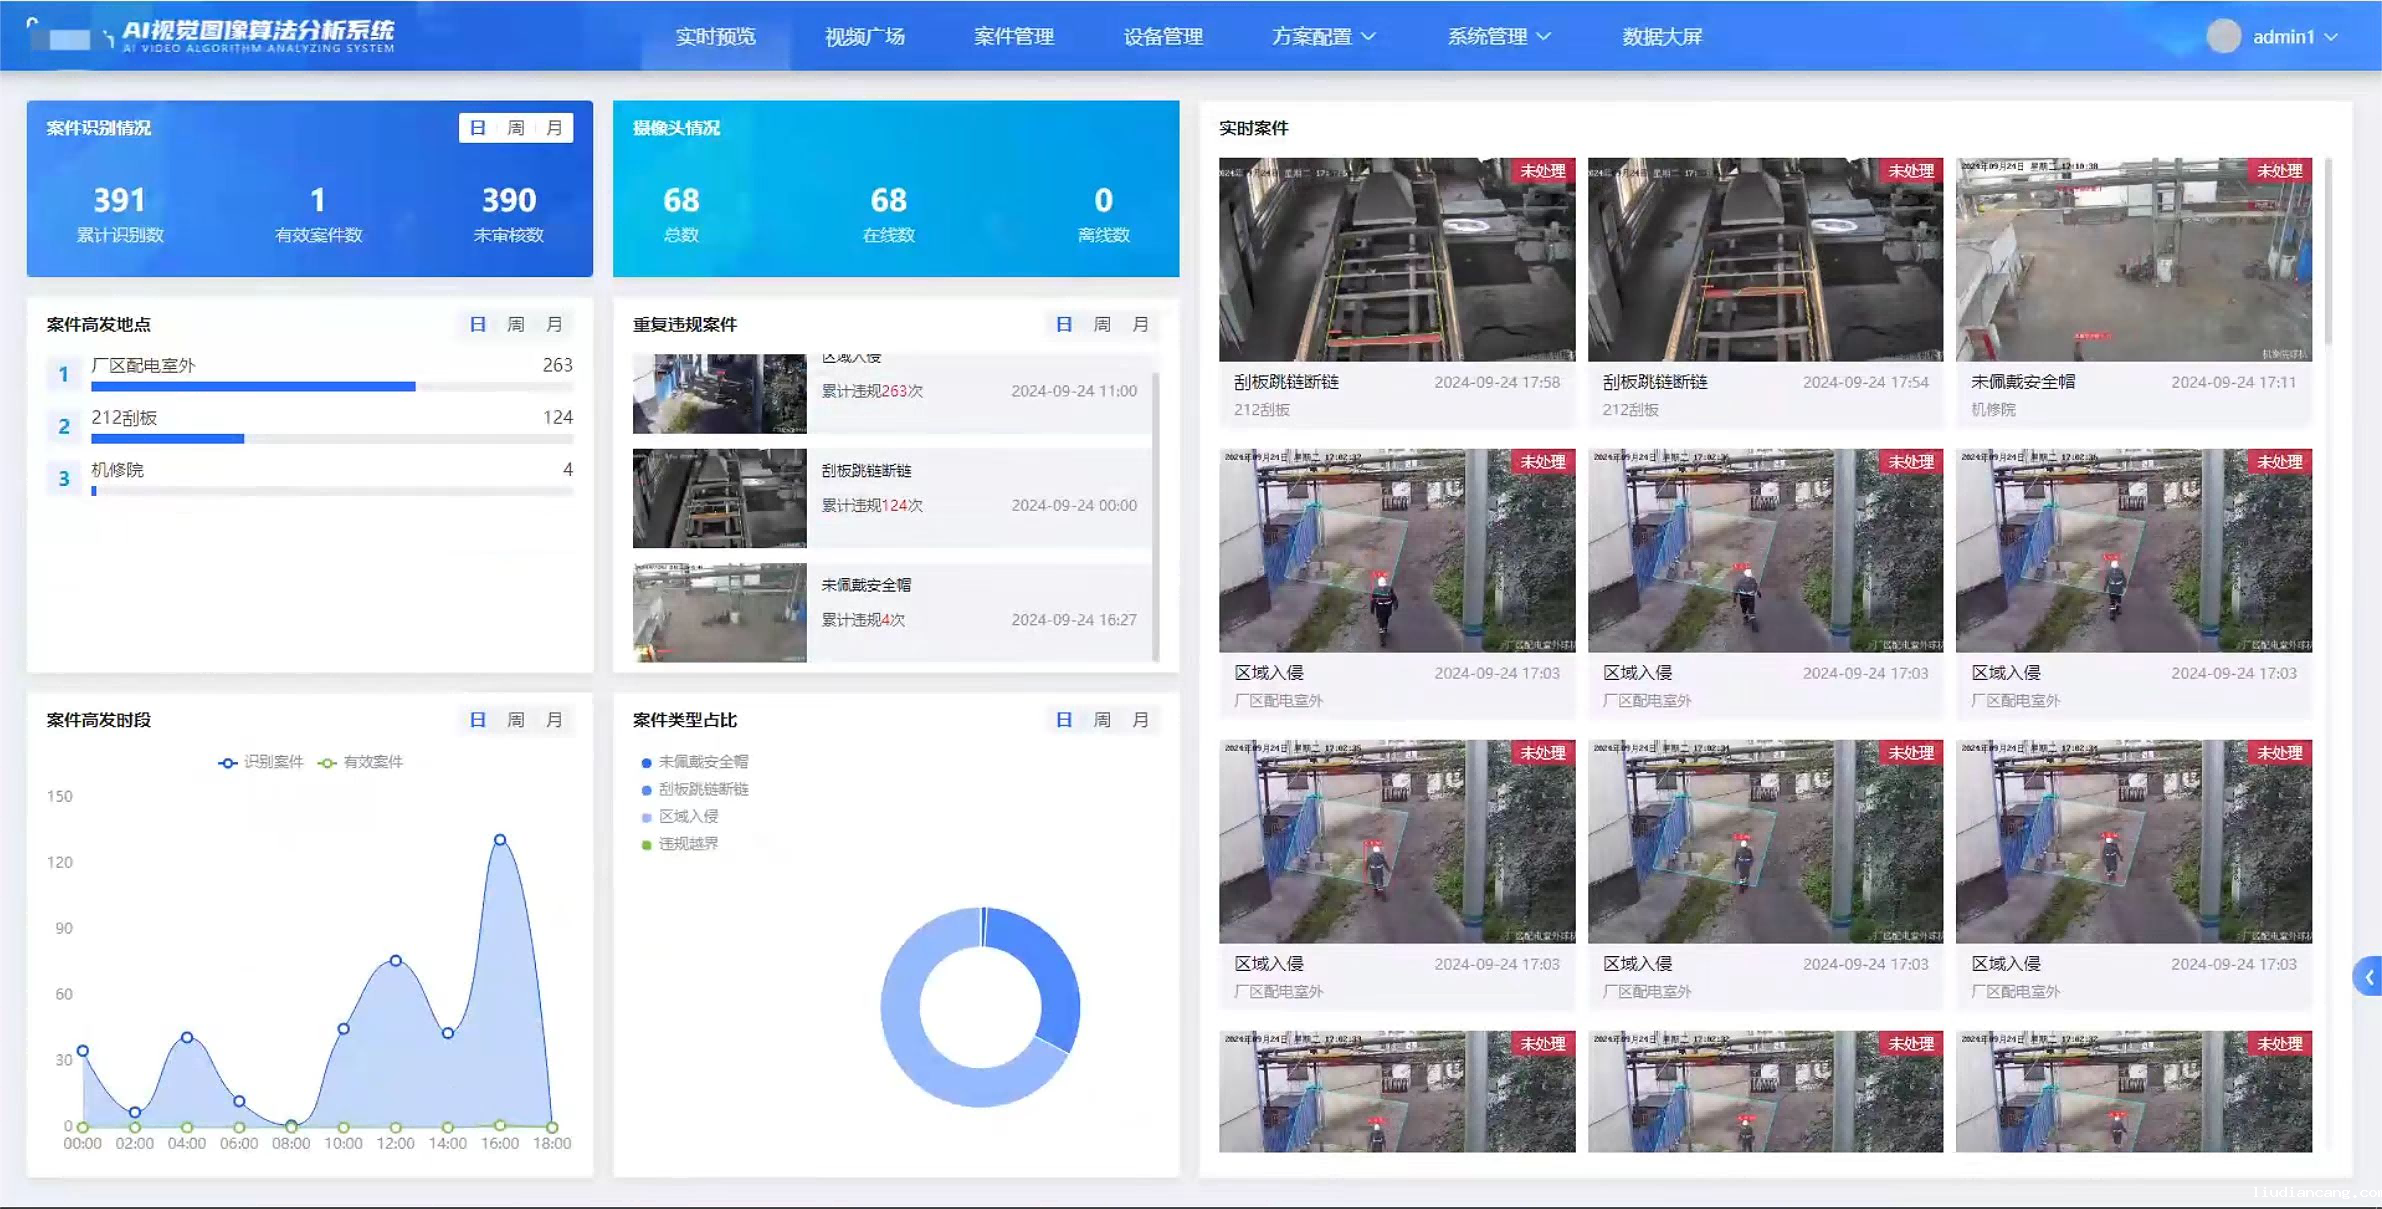Click the system logo icon in header

[66, 36]
